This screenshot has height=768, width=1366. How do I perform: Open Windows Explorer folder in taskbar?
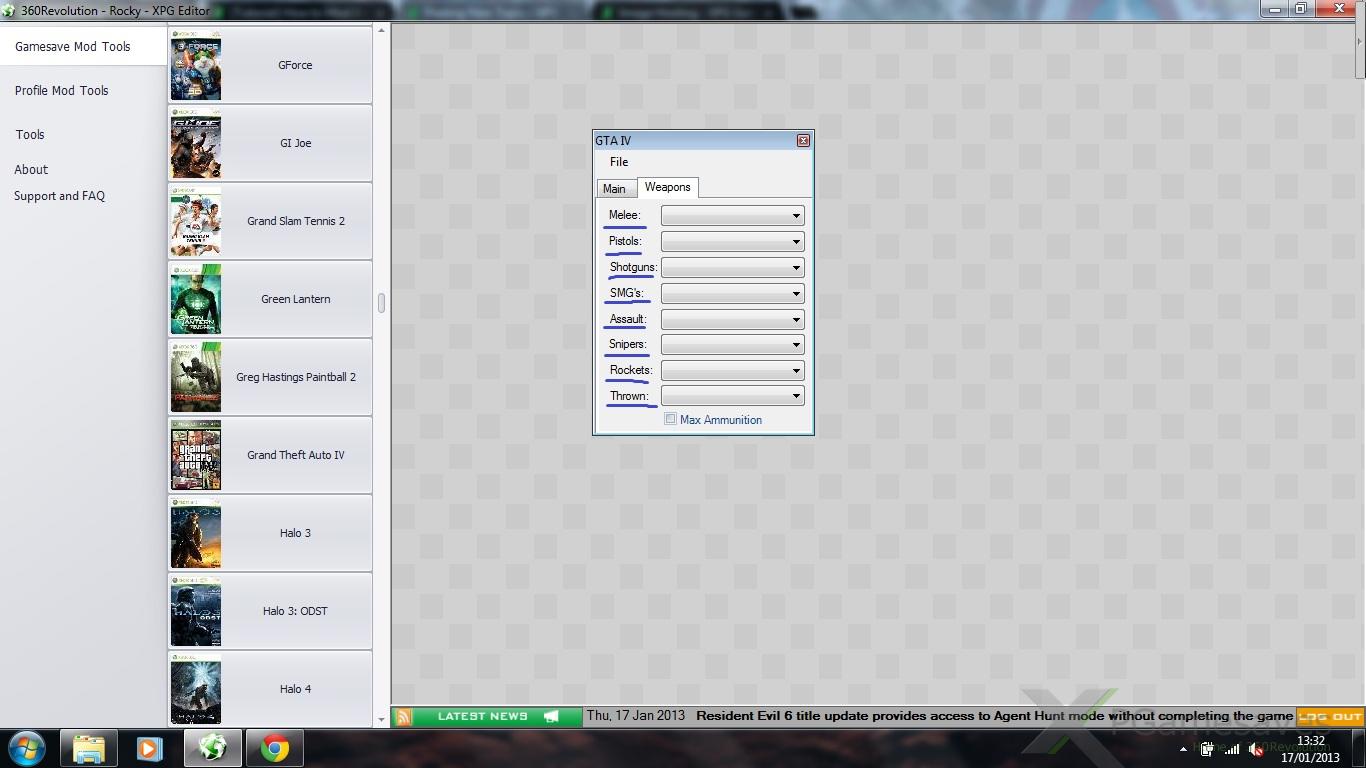pos(89,748)
